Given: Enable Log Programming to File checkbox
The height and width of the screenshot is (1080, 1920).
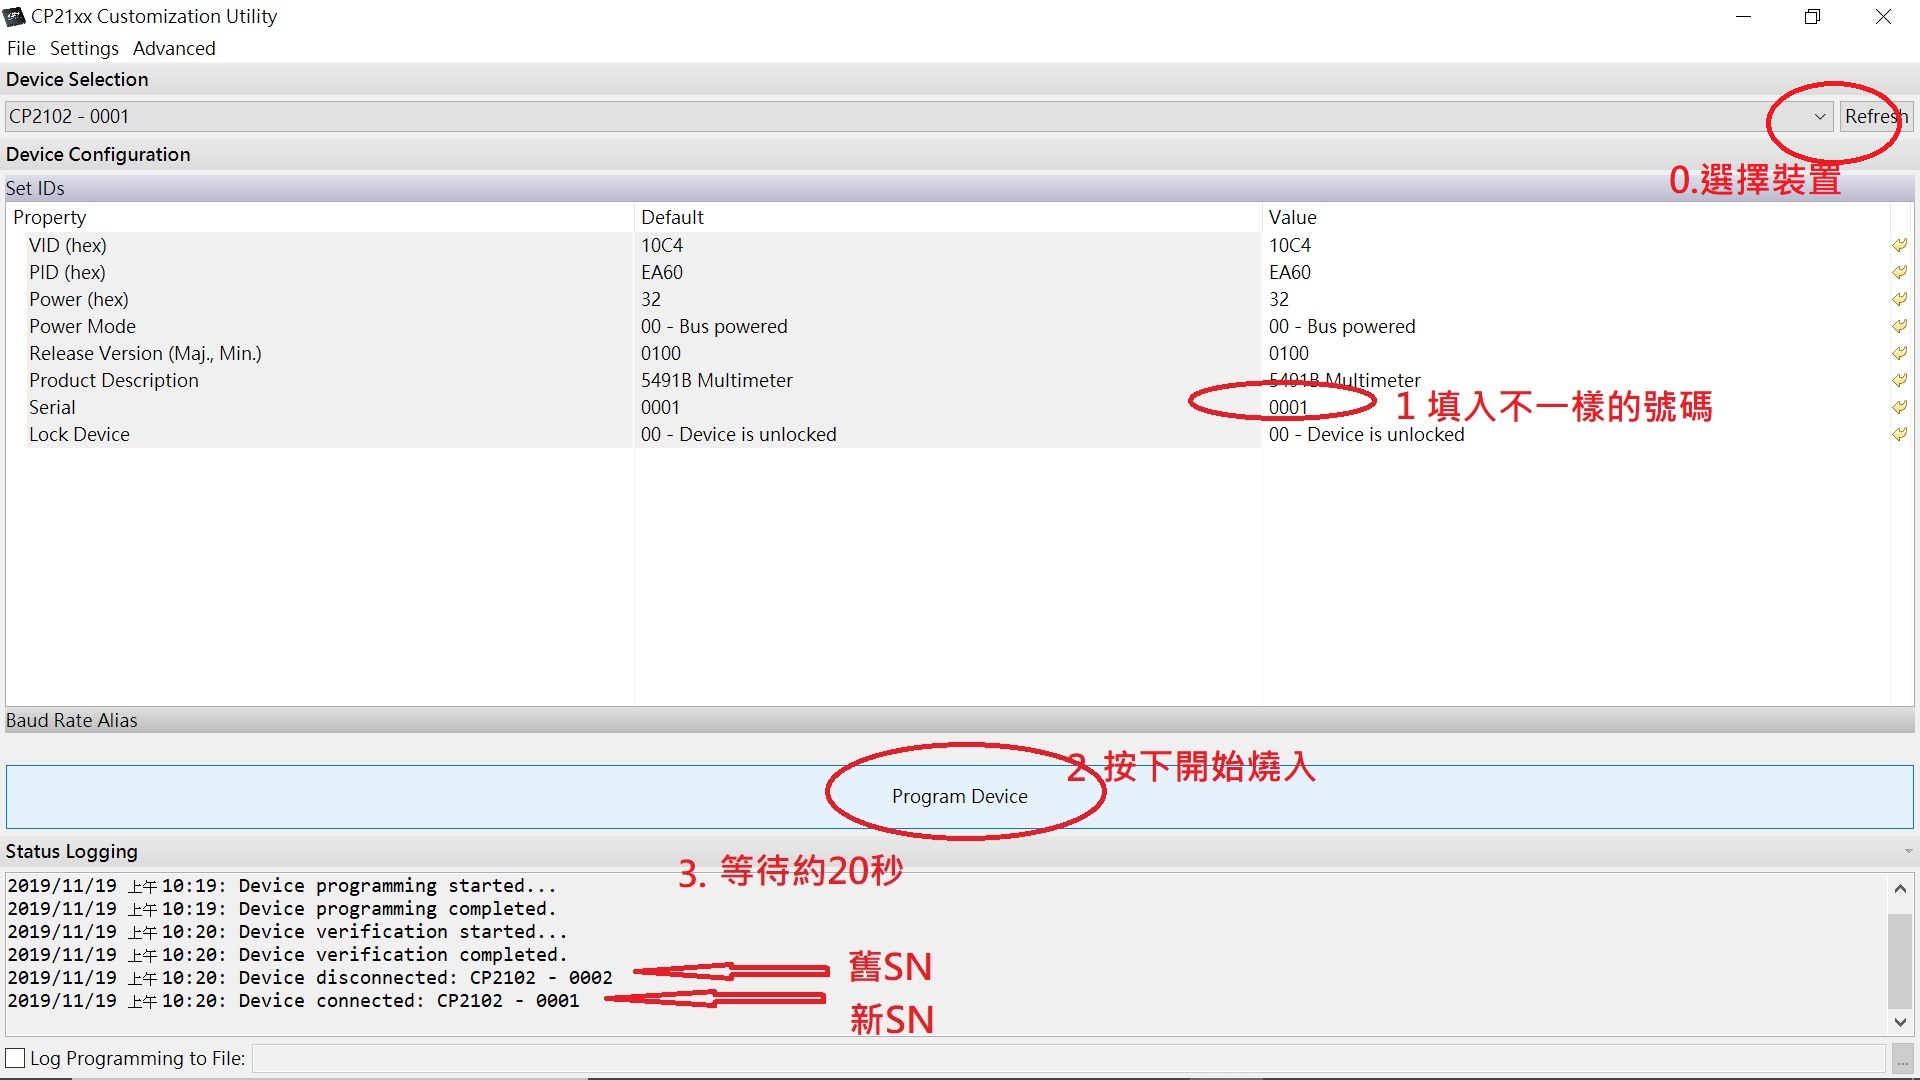Looking at the screenshot, I should [x=16, y=1058].
